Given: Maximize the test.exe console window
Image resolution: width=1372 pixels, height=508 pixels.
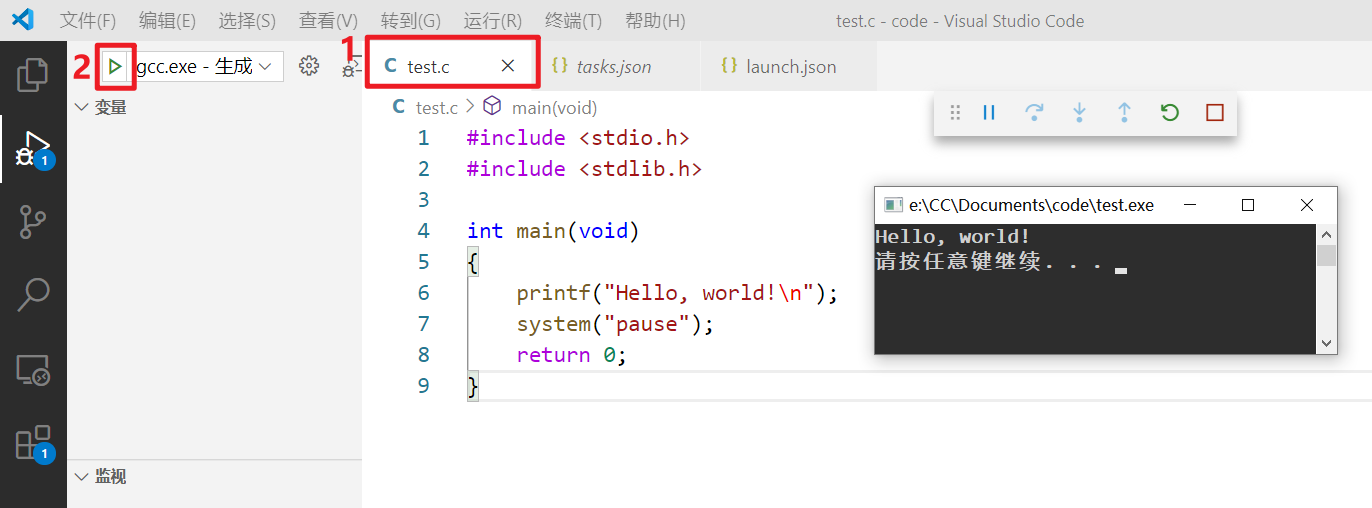Looking at the screenshot, I should (1248, 205).
